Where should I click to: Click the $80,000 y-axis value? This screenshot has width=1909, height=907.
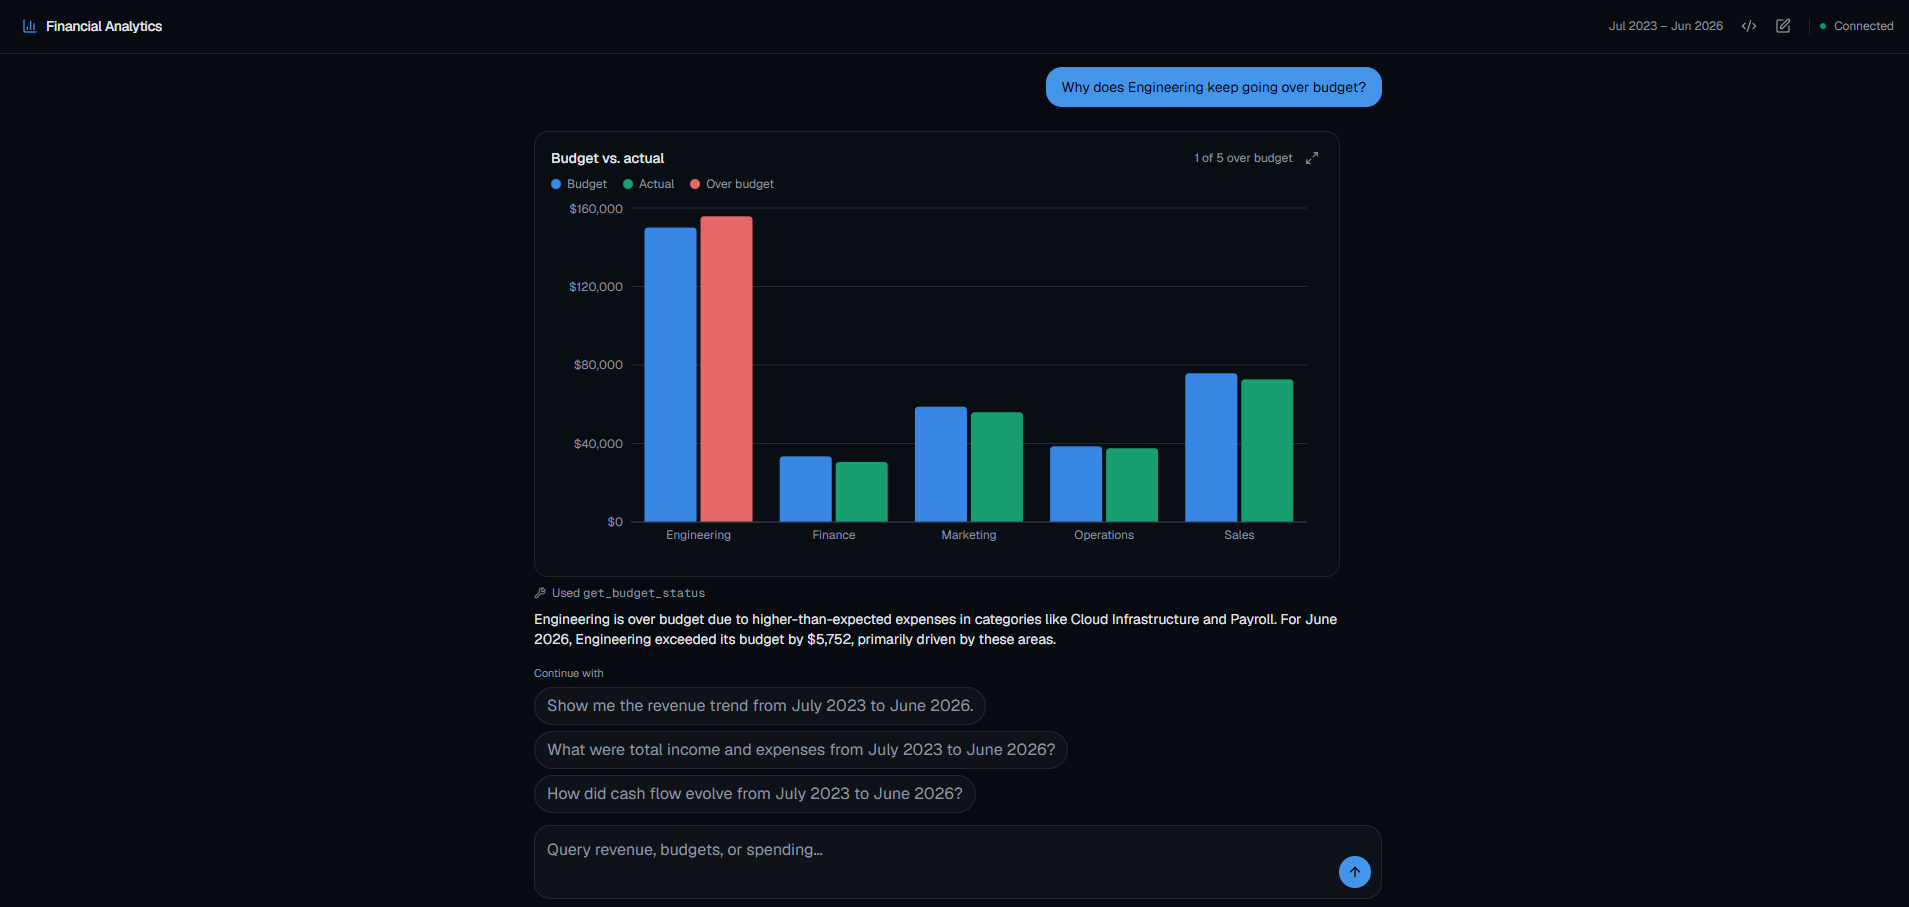[x=598, y=365]
